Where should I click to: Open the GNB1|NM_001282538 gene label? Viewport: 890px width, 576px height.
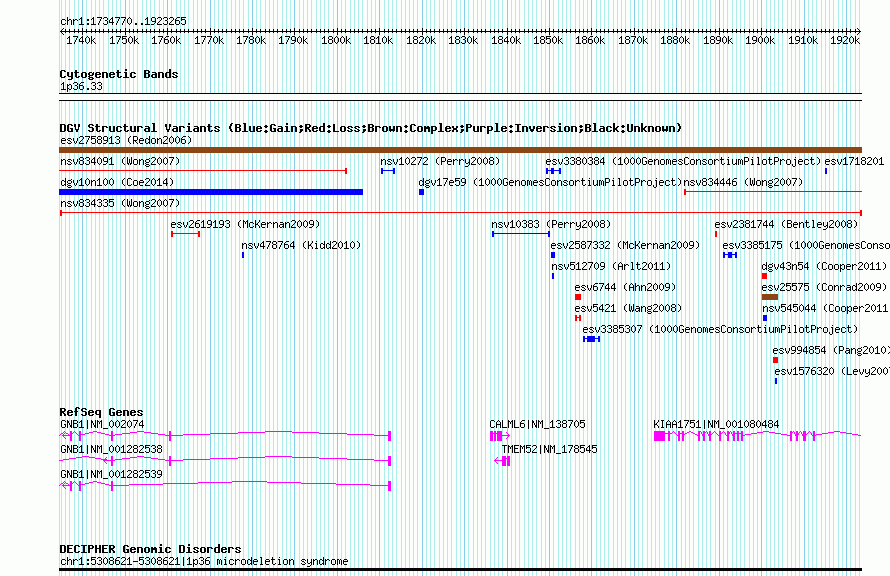pyautogui.click(x=111, y=449)
